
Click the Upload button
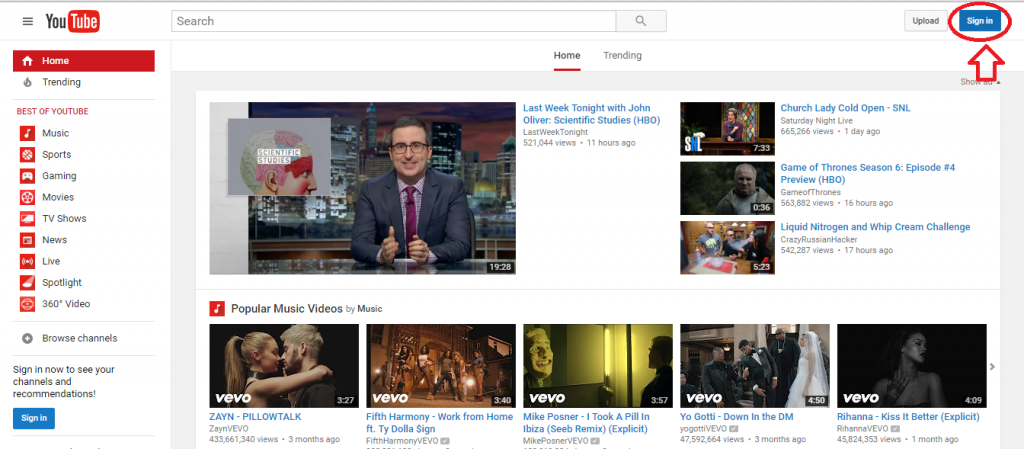[x=925, y=21]
